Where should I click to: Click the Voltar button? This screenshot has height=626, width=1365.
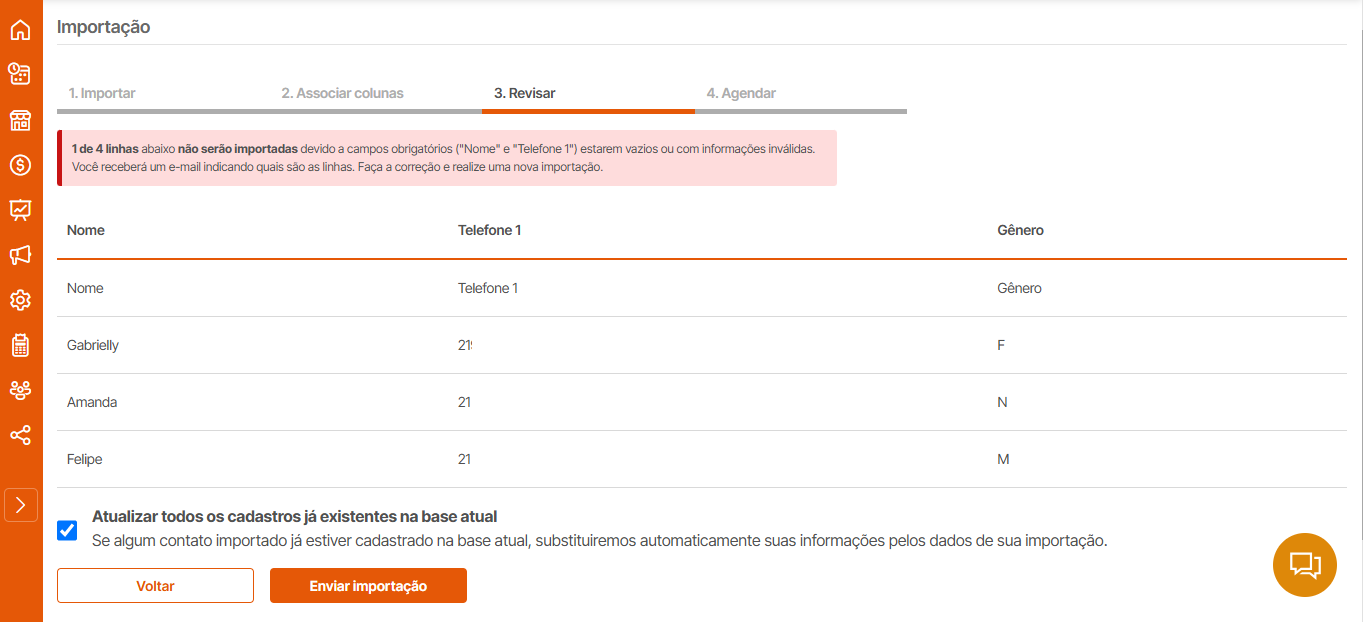tap(155, 586)
